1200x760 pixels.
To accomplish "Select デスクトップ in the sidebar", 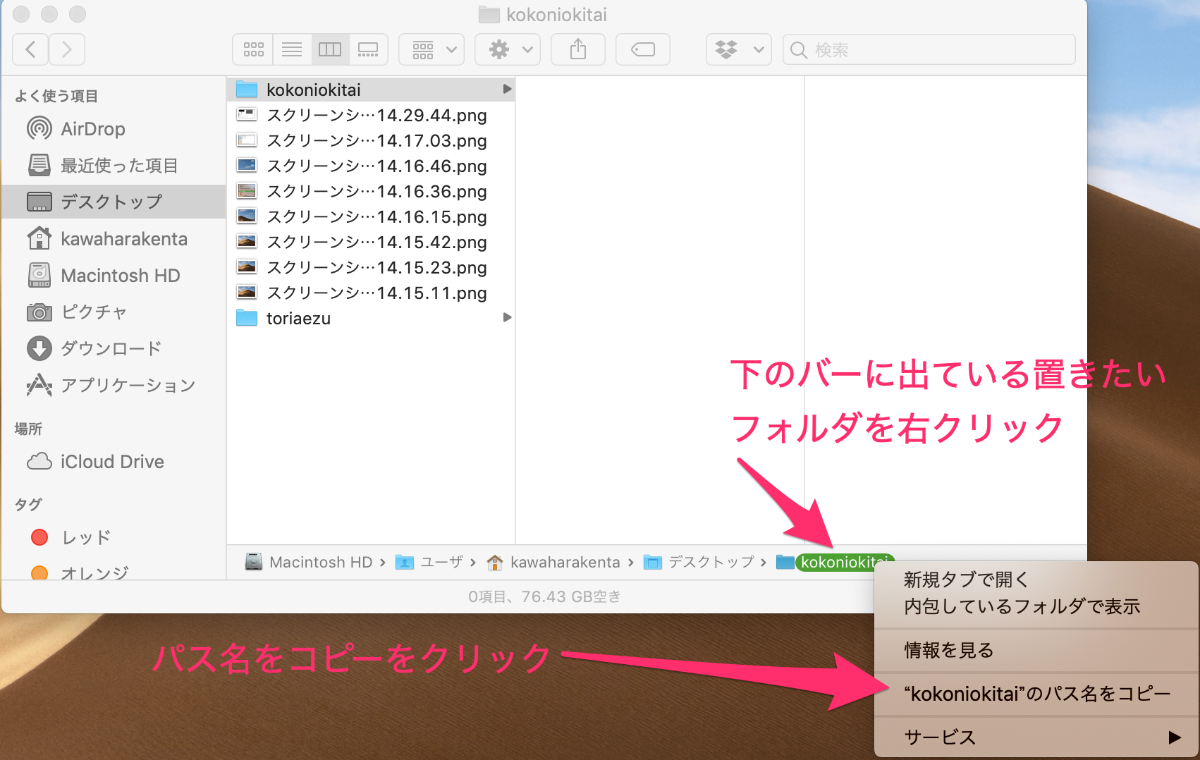I will (x=113, y=202).
